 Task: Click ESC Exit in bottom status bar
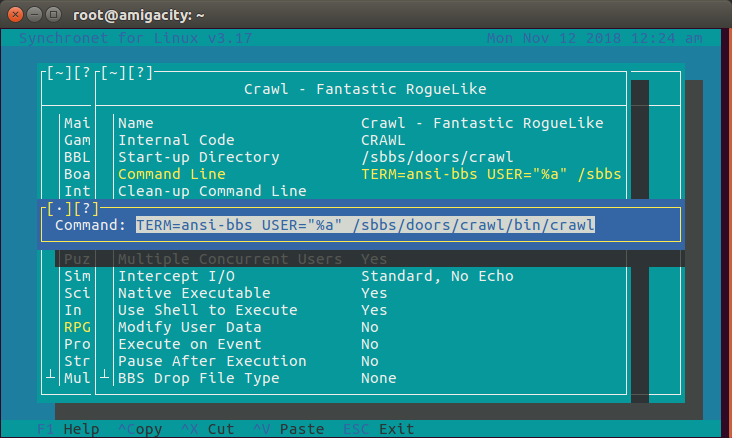(379, 429)
